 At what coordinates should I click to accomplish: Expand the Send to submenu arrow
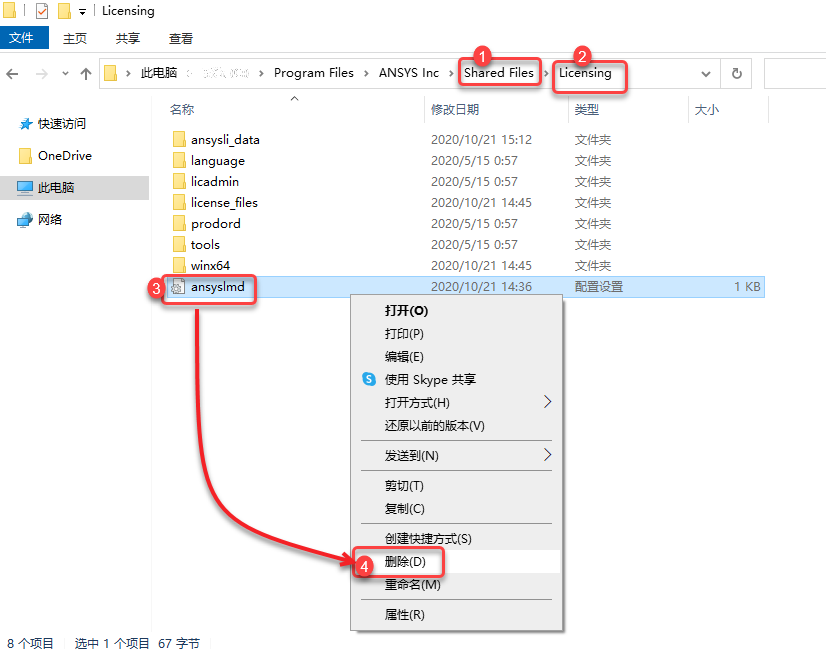pos(547,455)
